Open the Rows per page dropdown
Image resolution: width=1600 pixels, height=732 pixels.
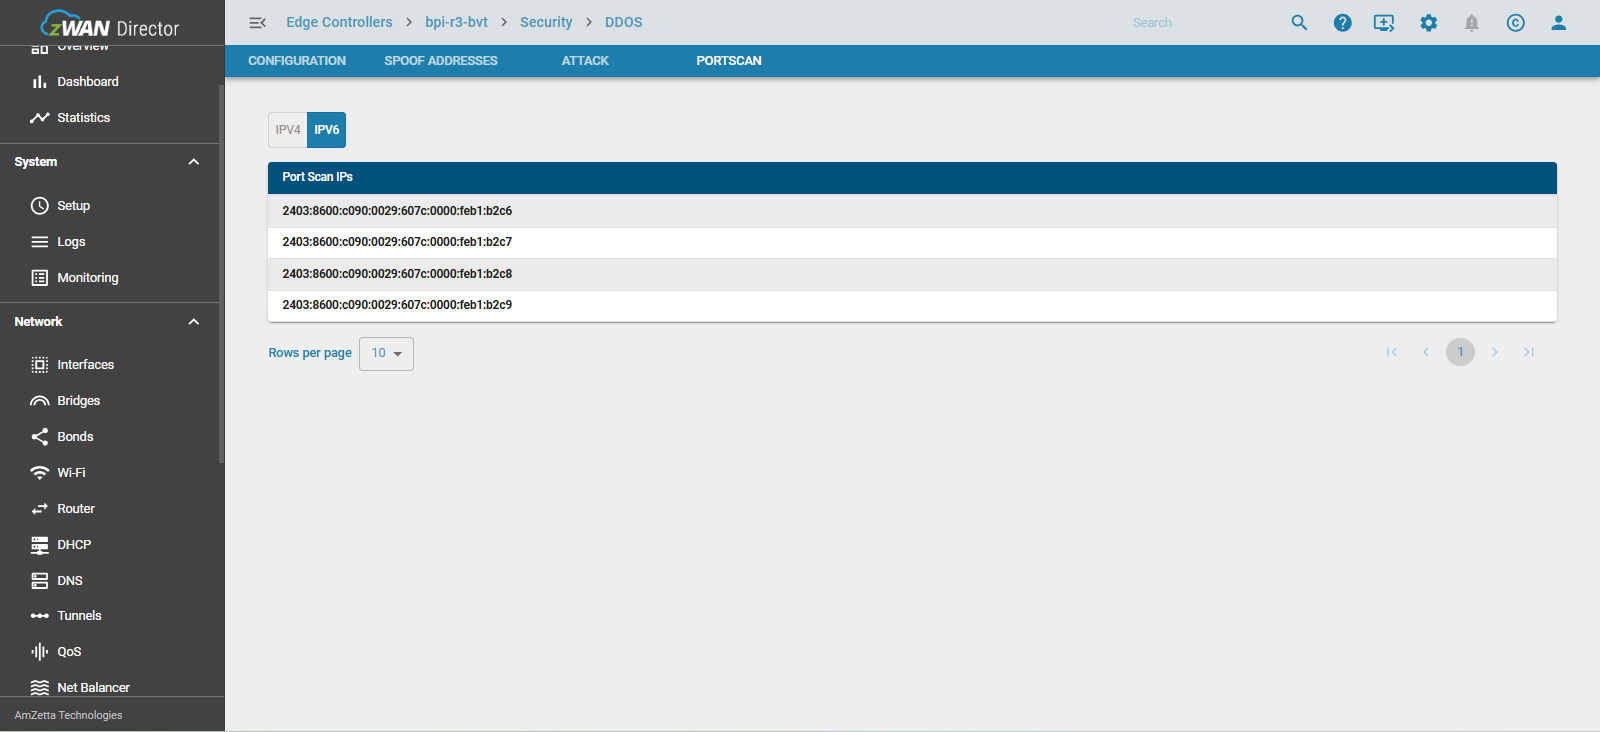coord(386,353)
